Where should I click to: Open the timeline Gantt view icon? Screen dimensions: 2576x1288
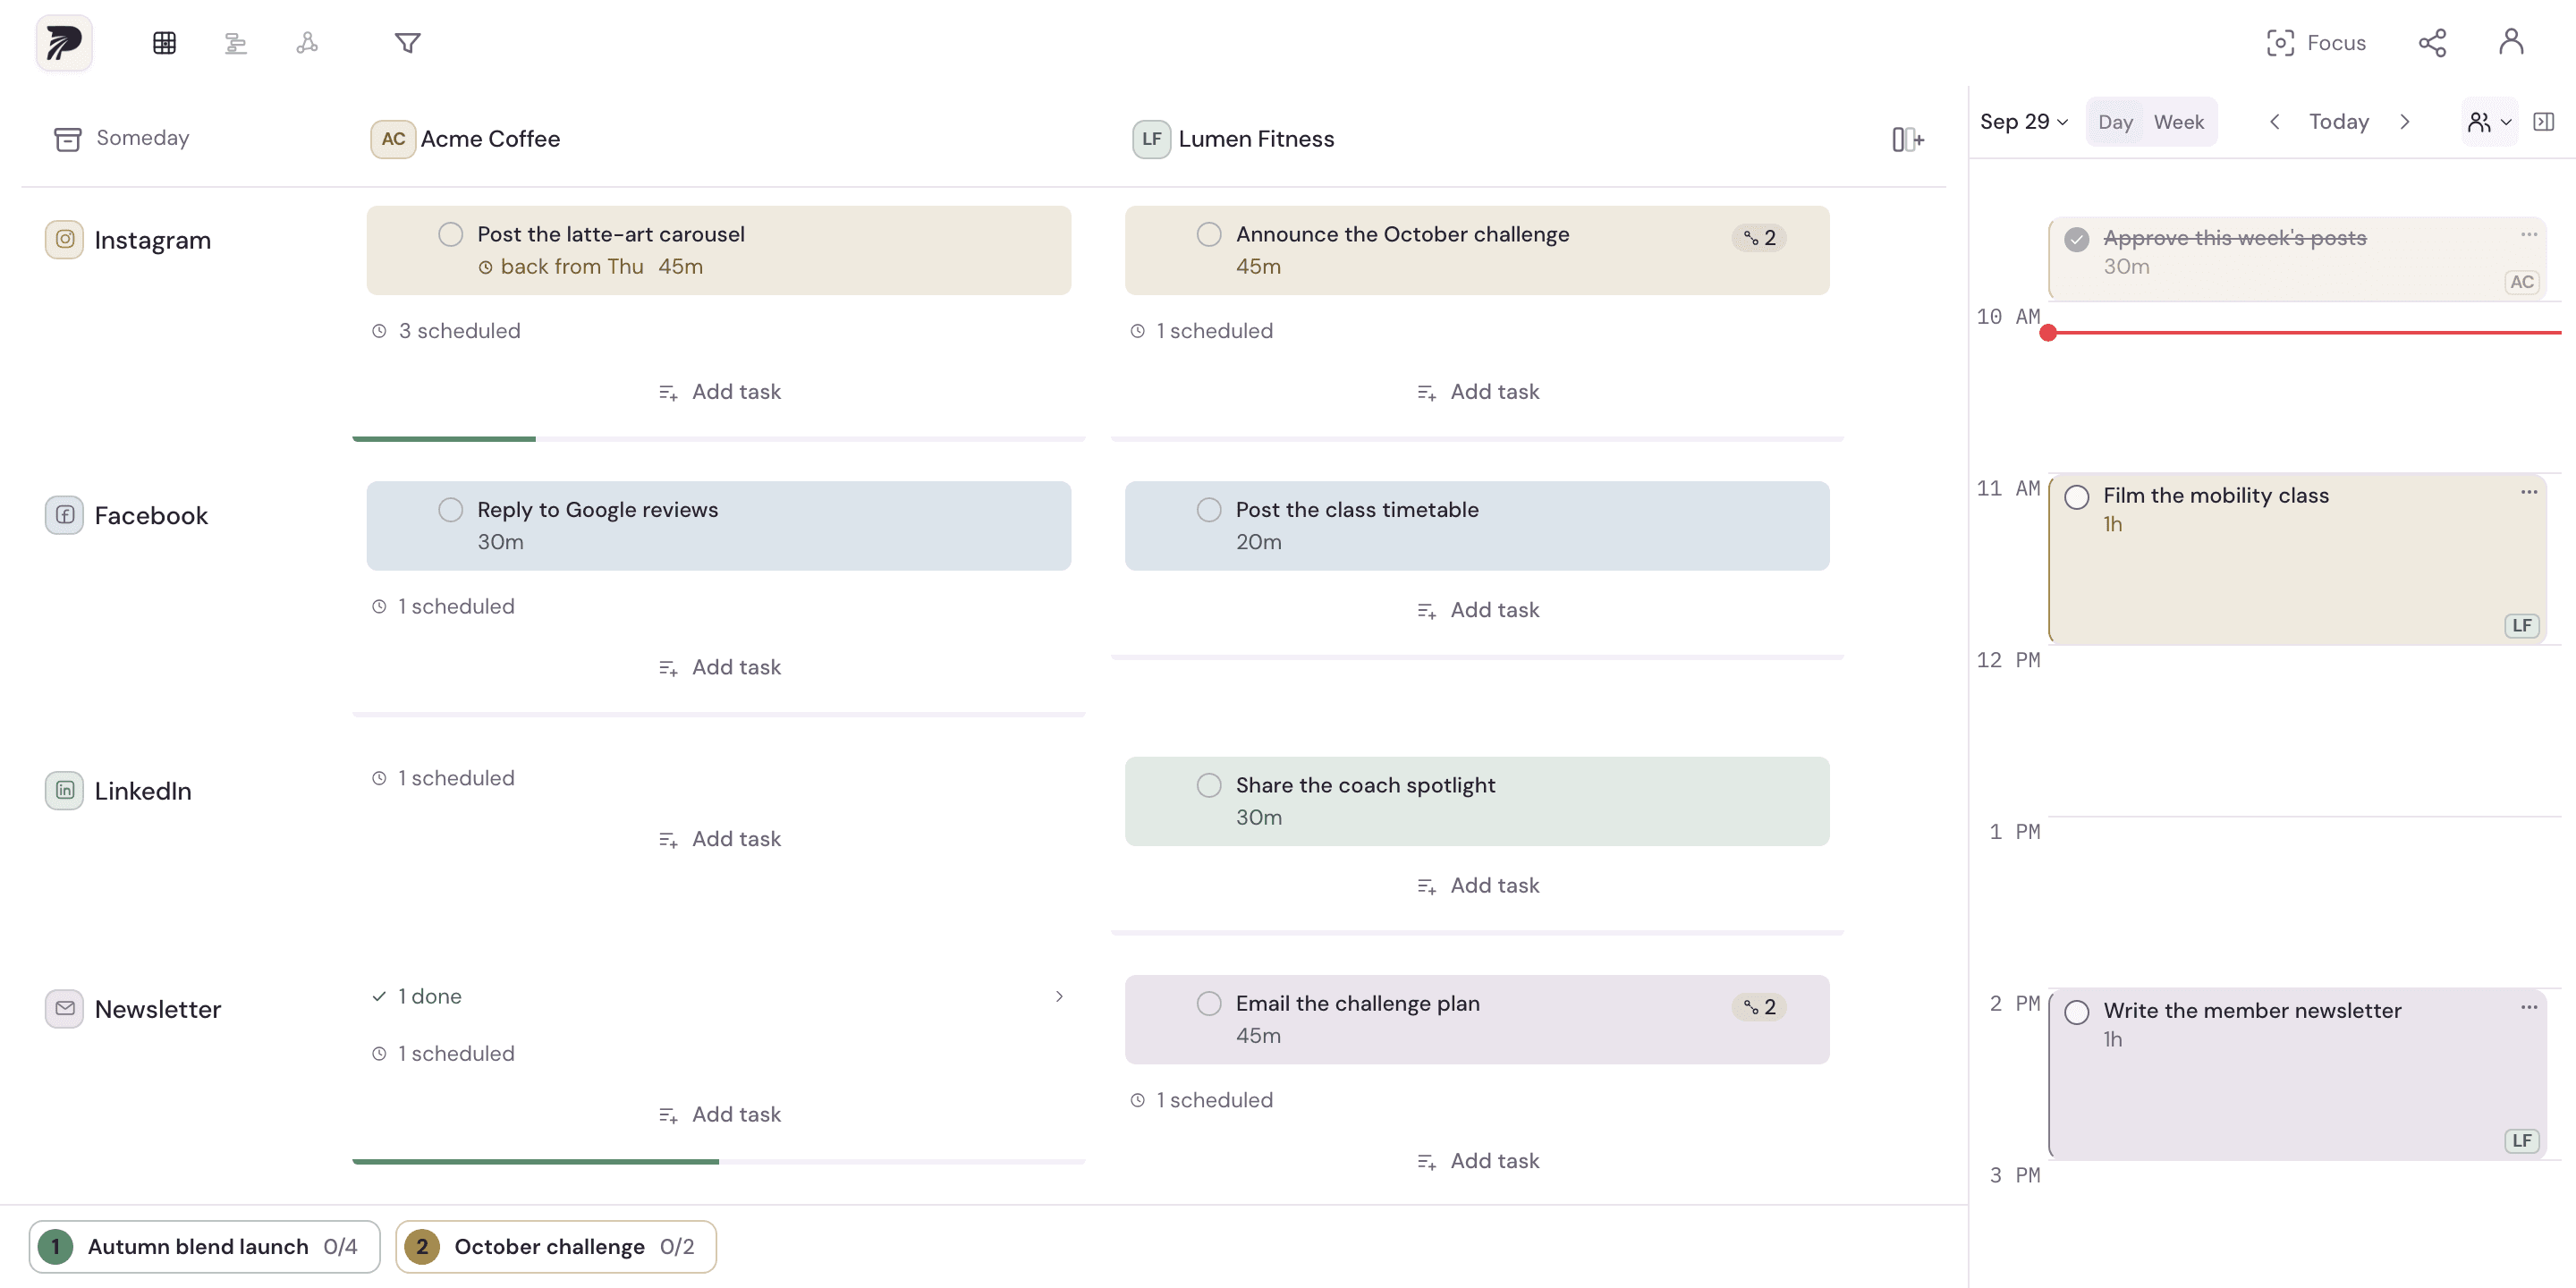236,43
